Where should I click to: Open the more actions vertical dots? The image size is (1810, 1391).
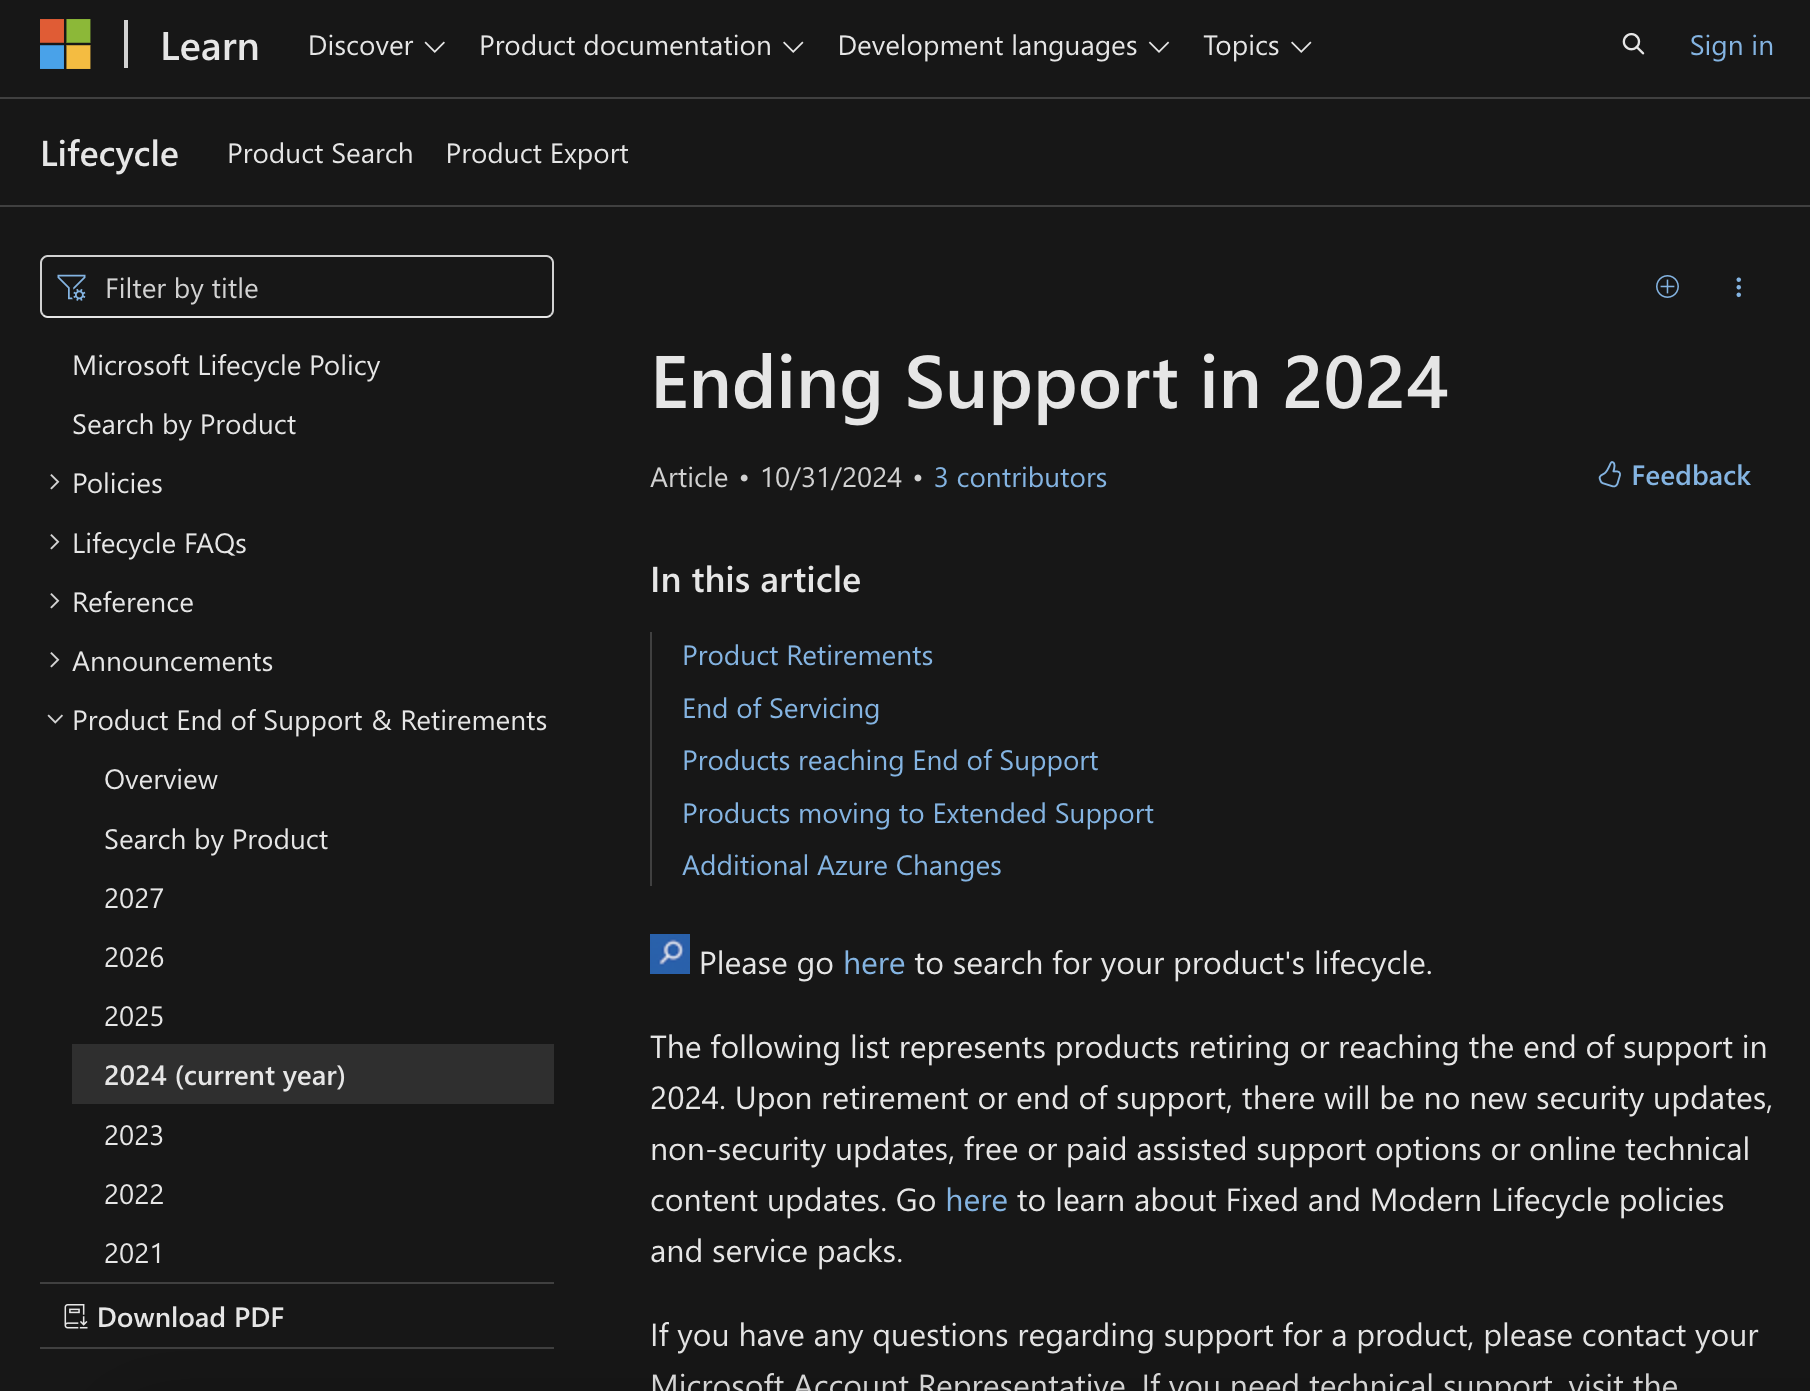1739,287
